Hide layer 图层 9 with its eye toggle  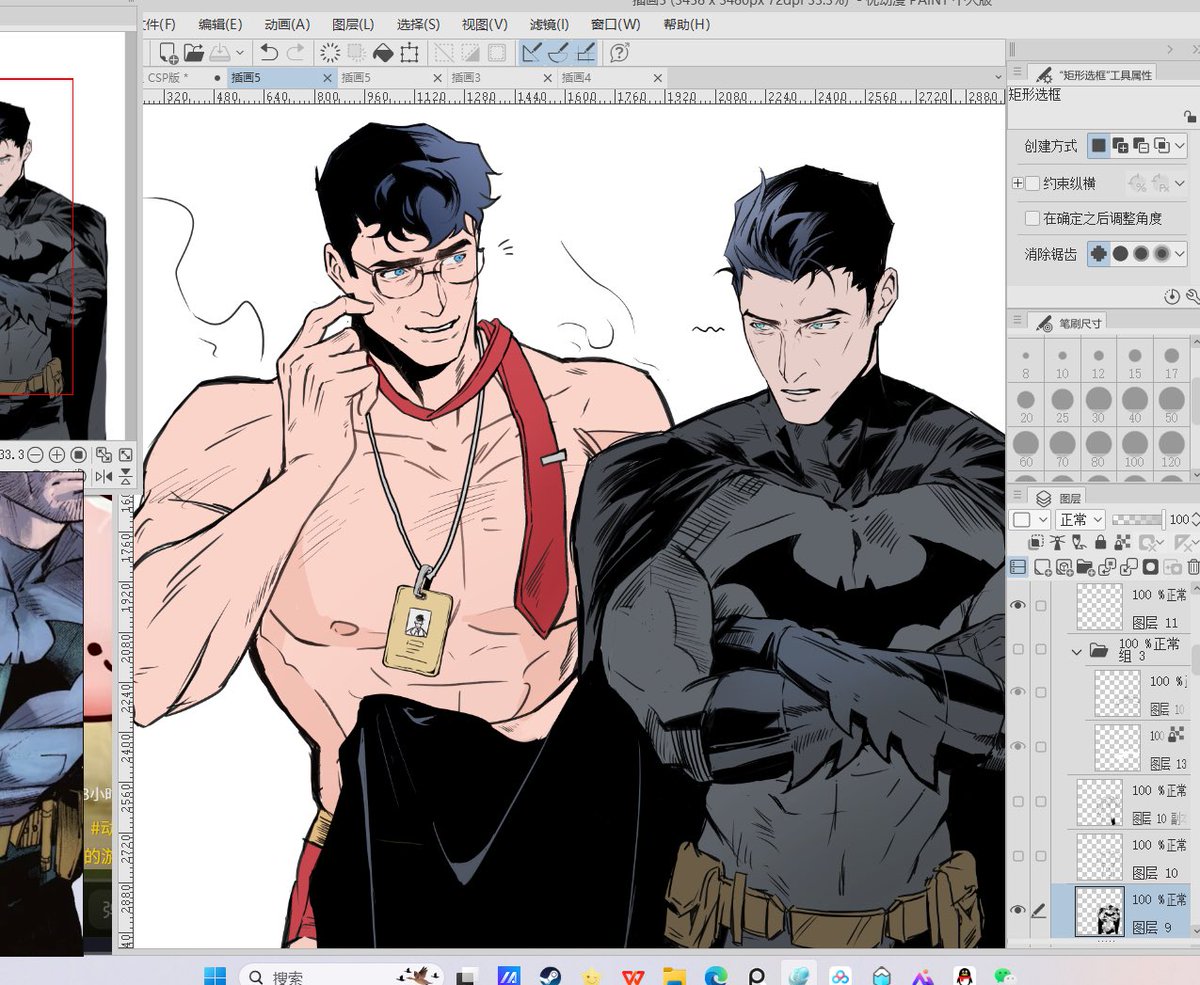[x=1017, y=908]
